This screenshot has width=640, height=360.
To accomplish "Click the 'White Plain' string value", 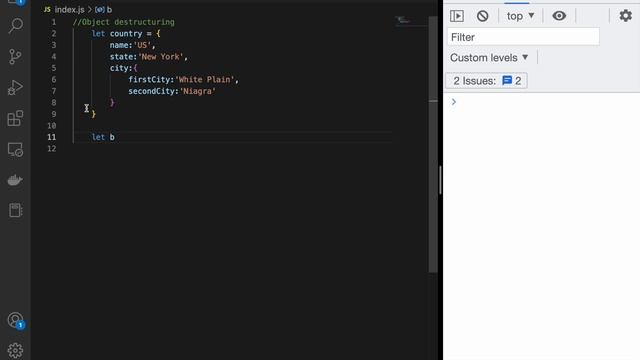I will [x=204, y=80].
